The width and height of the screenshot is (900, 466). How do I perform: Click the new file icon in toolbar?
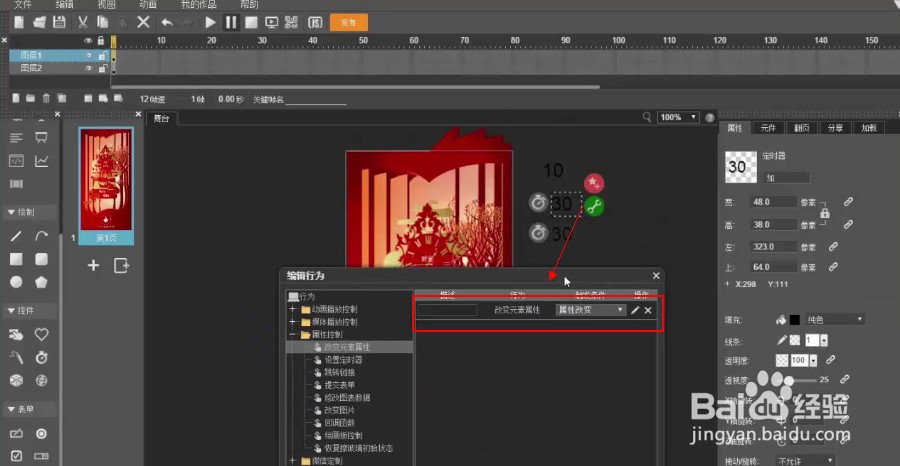click(x=20, y=22)
